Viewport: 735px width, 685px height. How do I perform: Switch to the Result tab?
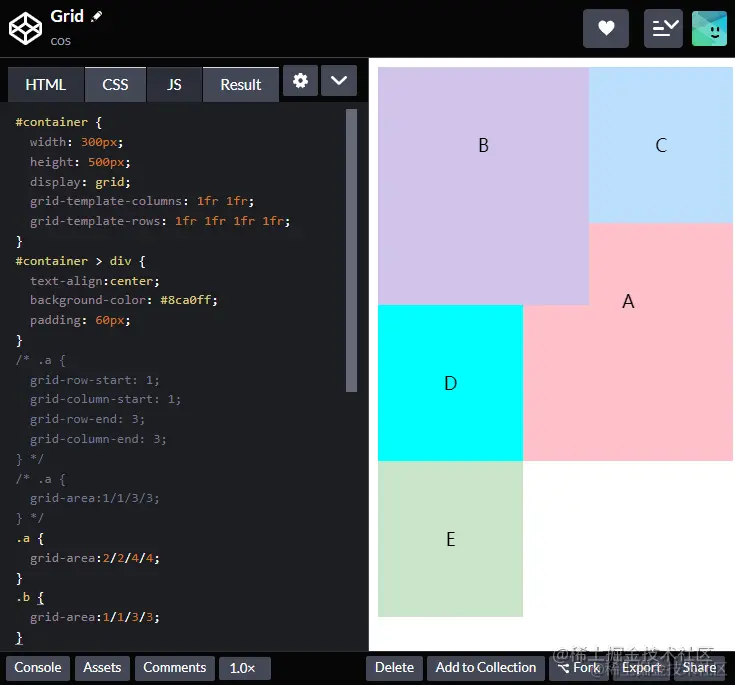tap(240, 84)
